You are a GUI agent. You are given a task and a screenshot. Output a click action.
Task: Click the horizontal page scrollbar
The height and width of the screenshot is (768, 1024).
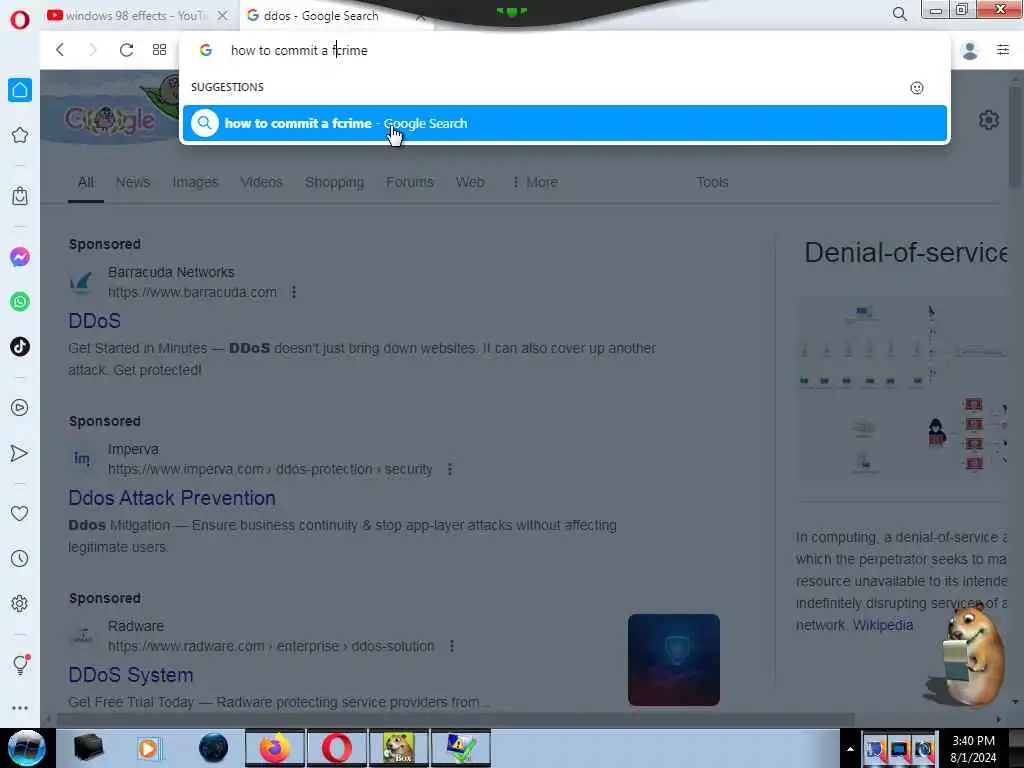point(457,719)
